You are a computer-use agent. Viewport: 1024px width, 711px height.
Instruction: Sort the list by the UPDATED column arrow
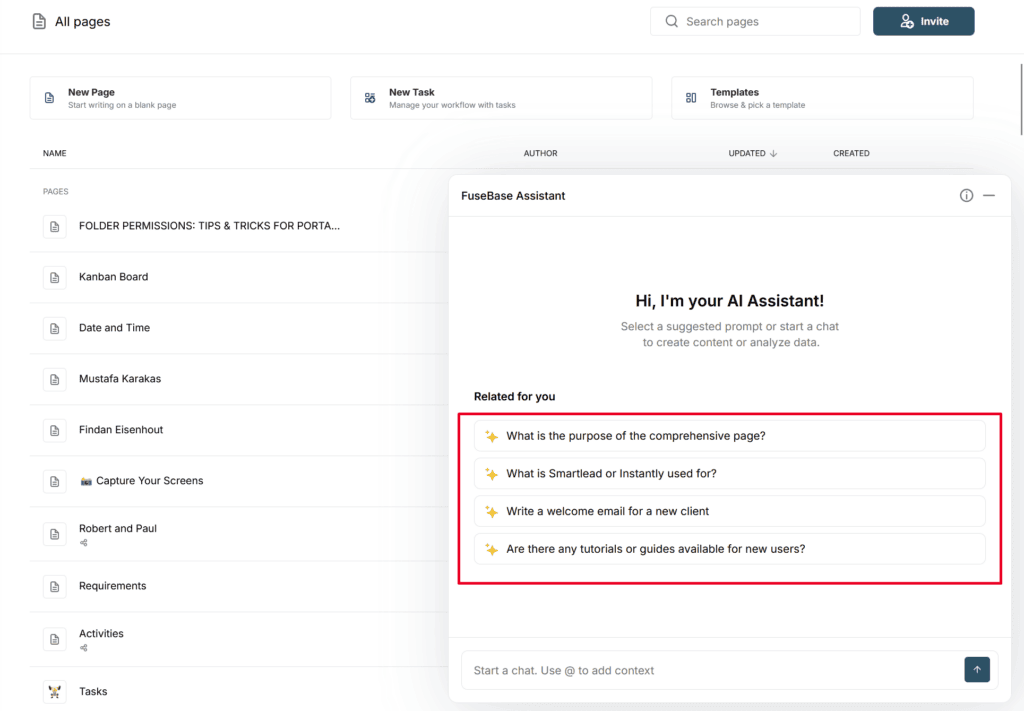click(773, 153)
